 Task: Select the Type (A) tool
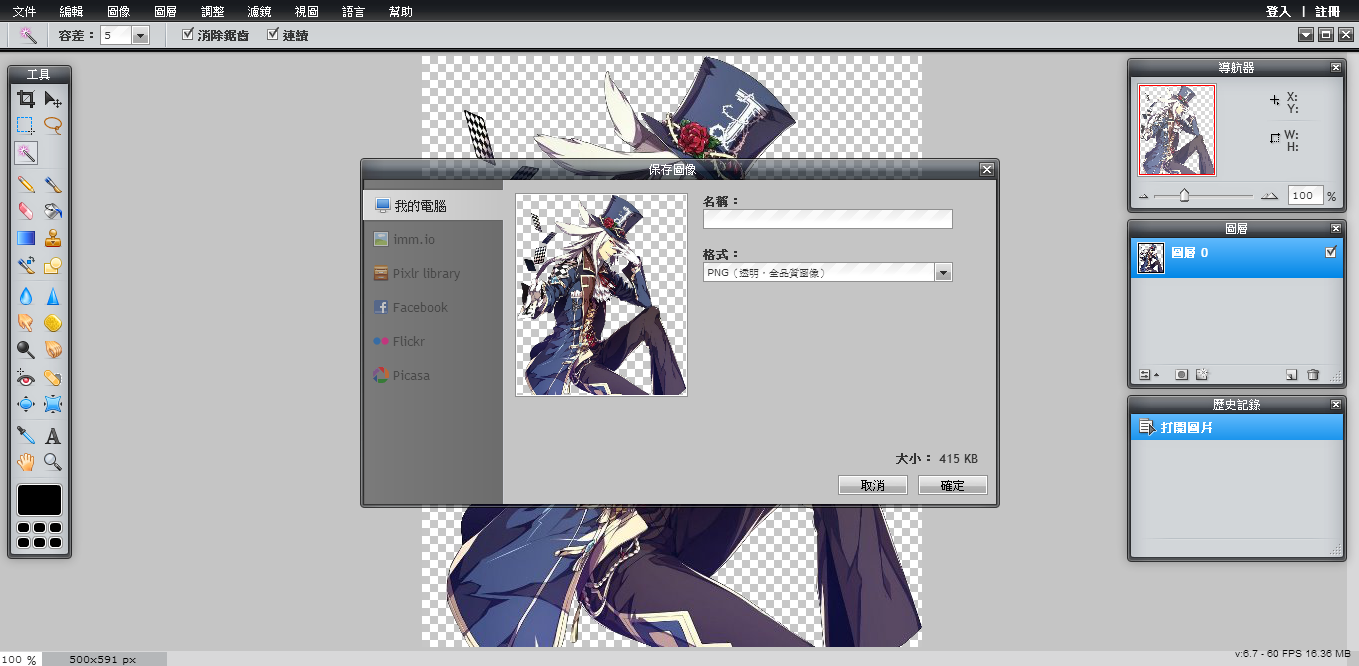click(53, 436)
